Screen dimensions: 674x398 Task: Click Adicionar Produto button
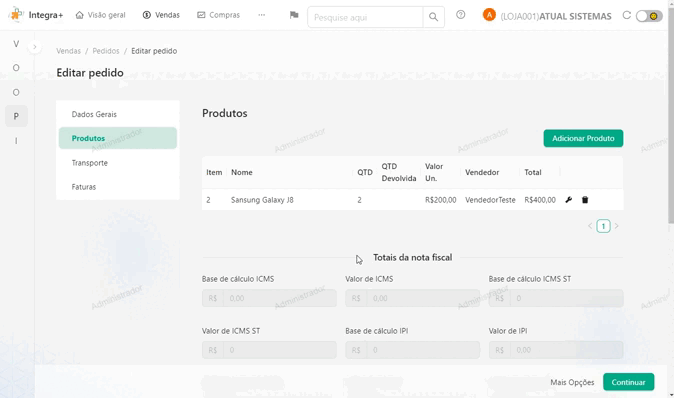click(x=583, y=138)
